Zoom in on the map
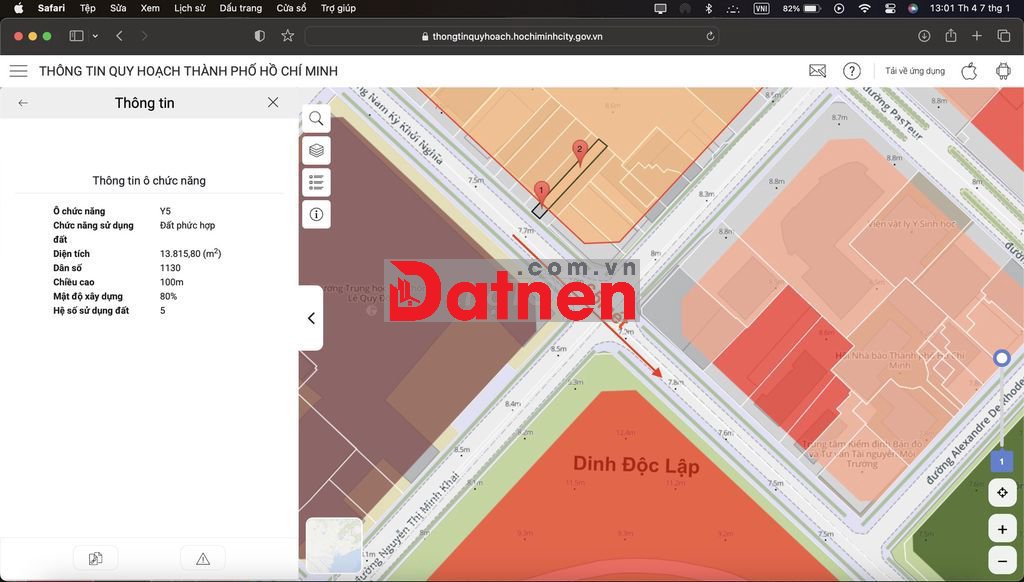Viewport: 1024px width, 582px height. [1001, 528]
